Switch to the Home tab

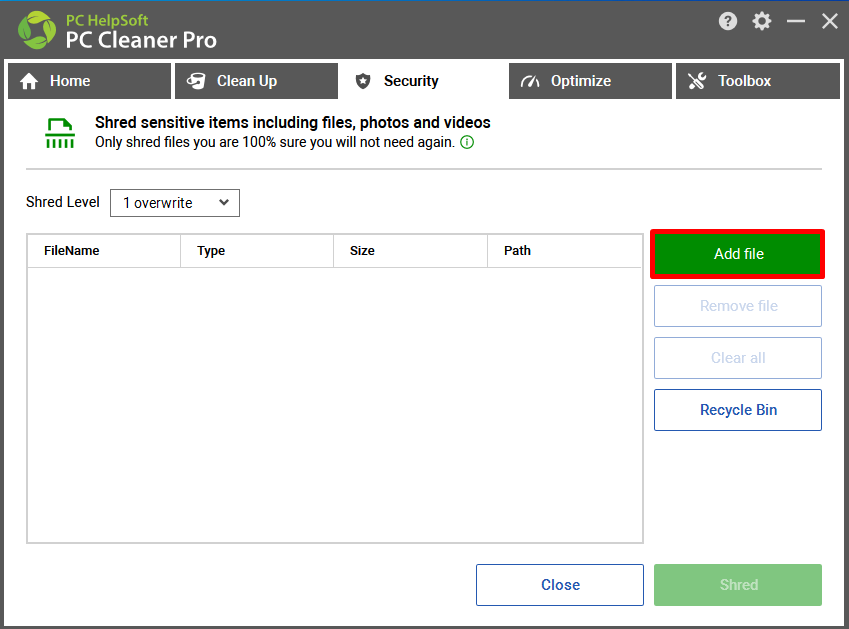coord(89,81)
